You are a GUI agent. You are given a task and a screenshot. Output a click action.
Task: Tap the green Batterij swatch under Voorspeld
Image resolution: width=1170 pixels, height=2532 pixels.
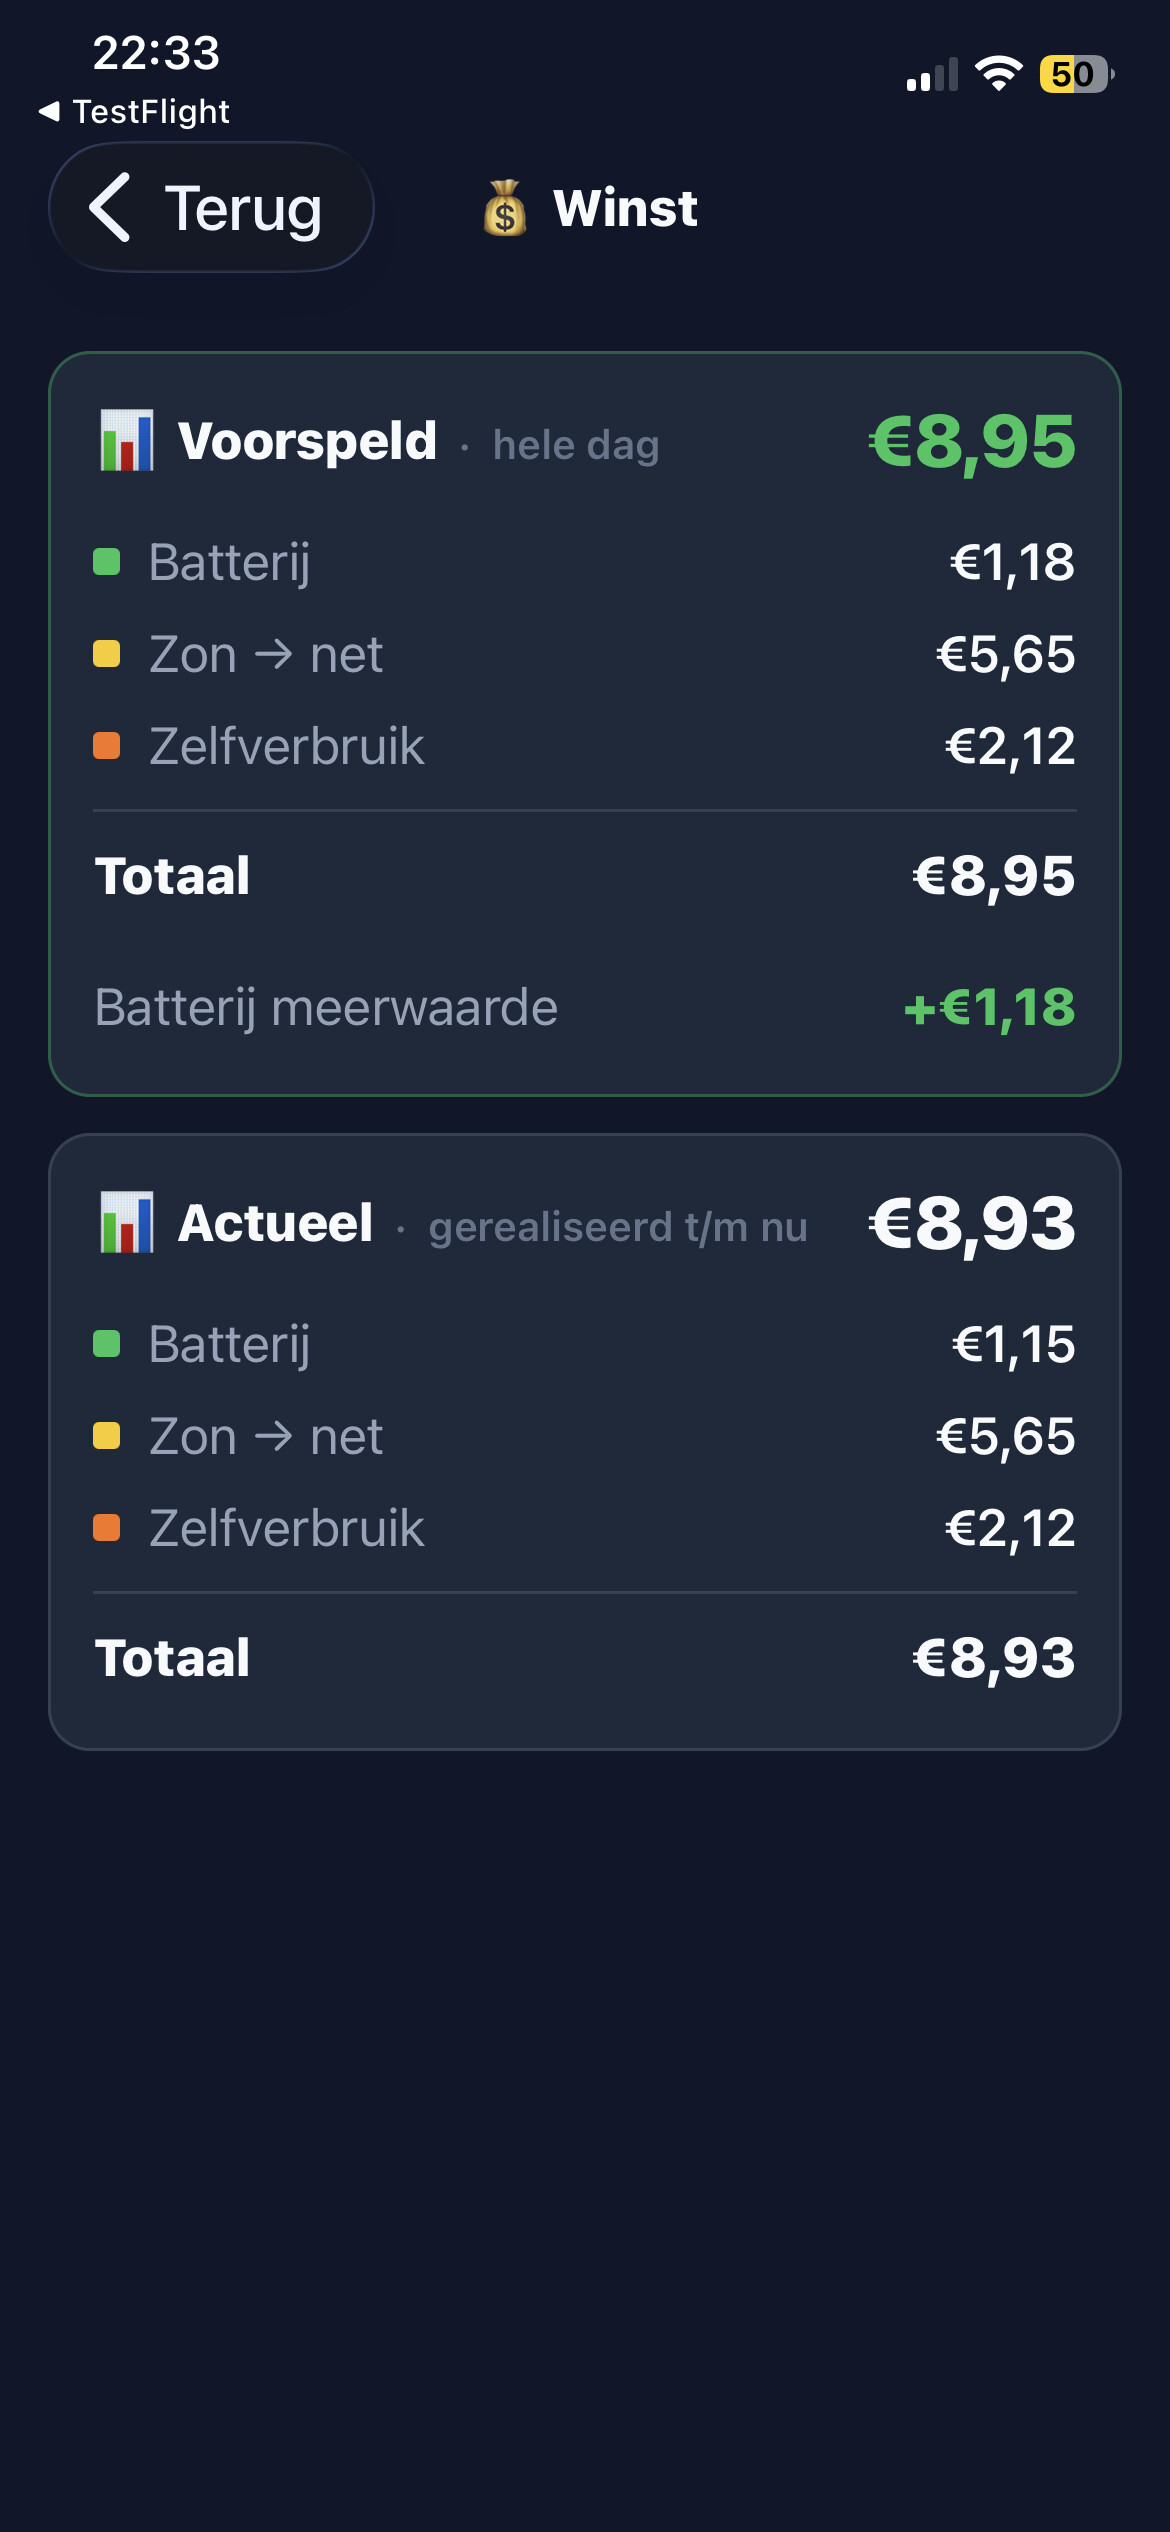point(107,562)
